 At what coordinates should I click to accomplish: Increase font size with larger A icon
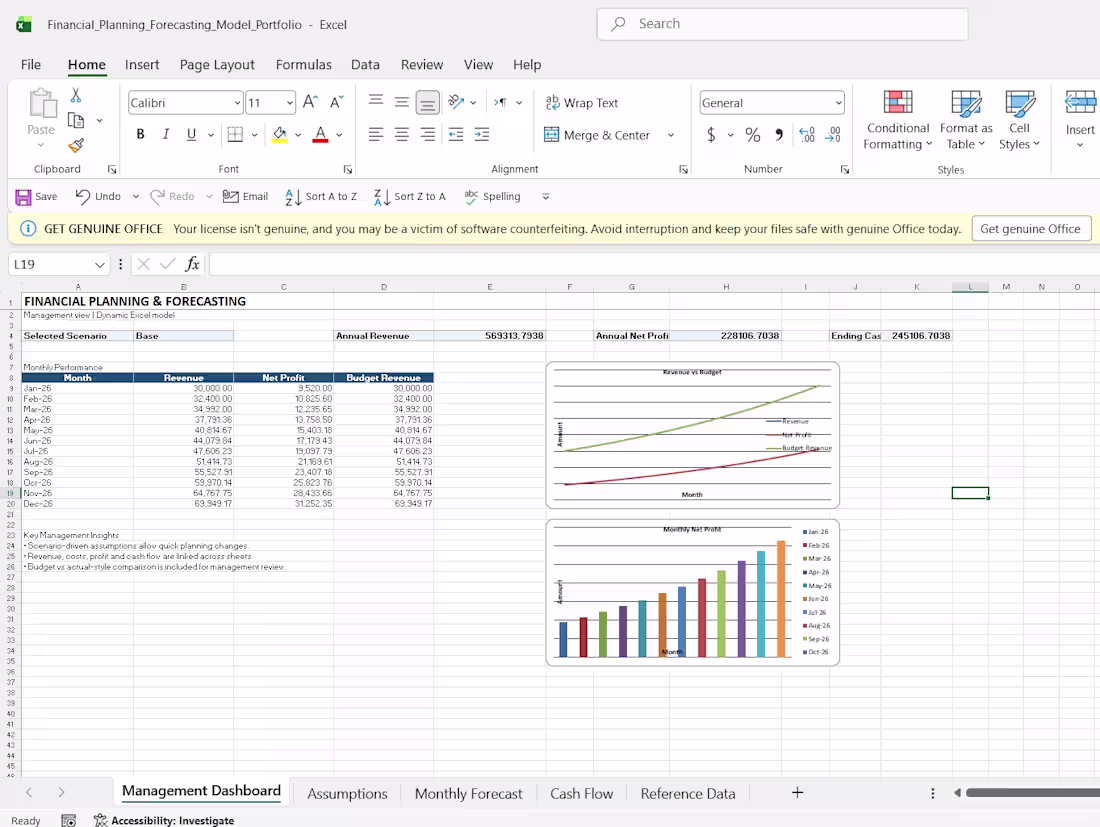coord(310,102)
